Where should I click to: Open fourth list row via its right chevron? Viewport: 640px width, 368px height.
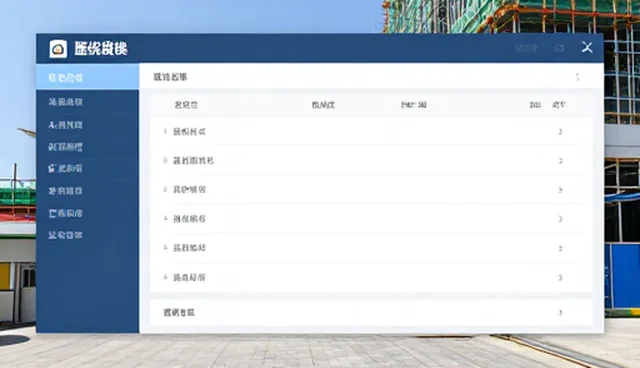point(560,219)
